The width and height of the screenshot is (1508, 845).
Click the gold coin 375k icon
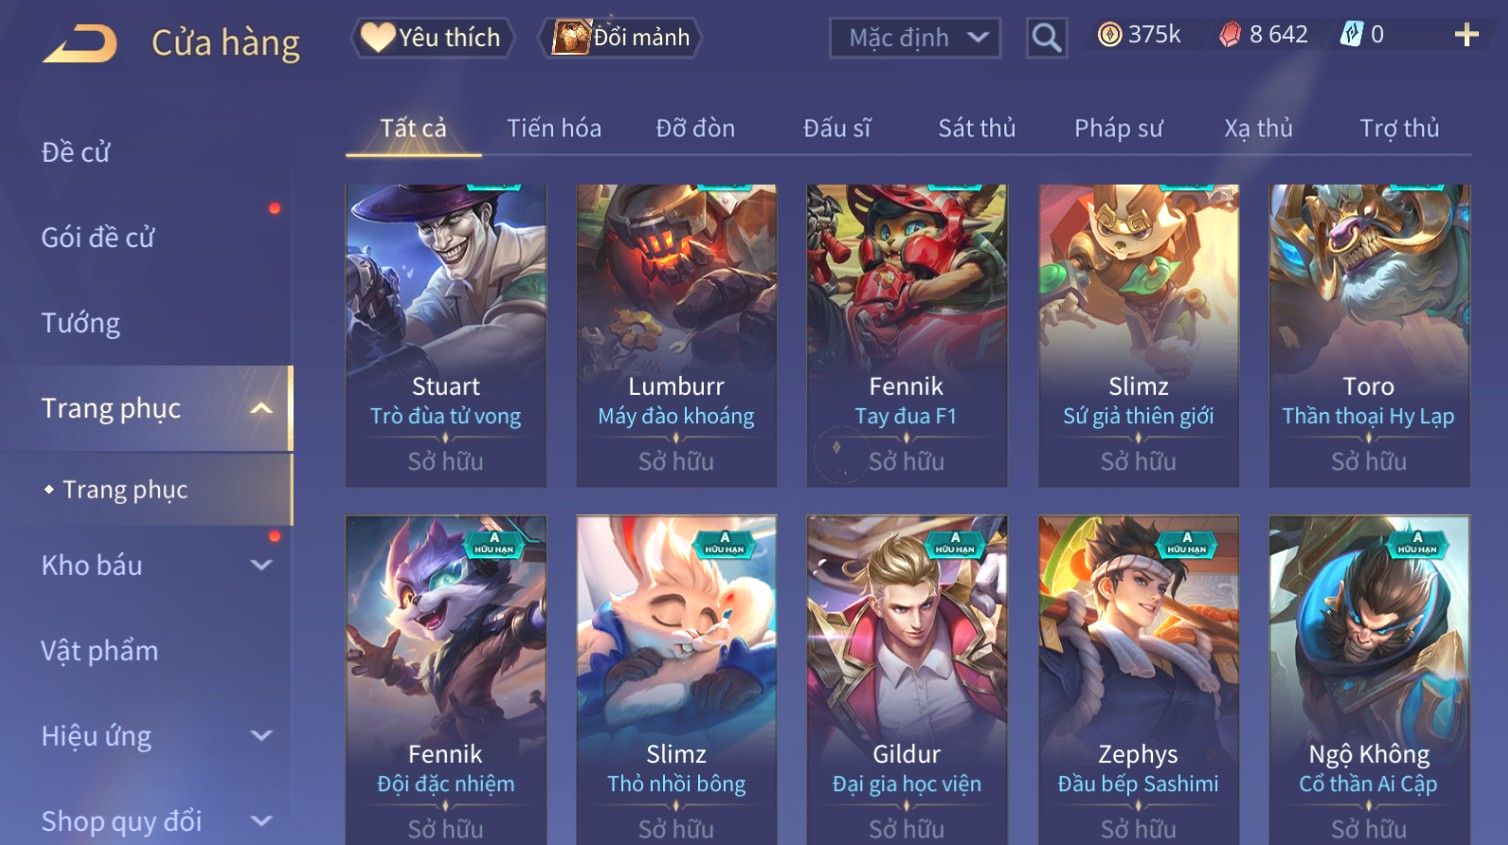tap(1109, 35)
